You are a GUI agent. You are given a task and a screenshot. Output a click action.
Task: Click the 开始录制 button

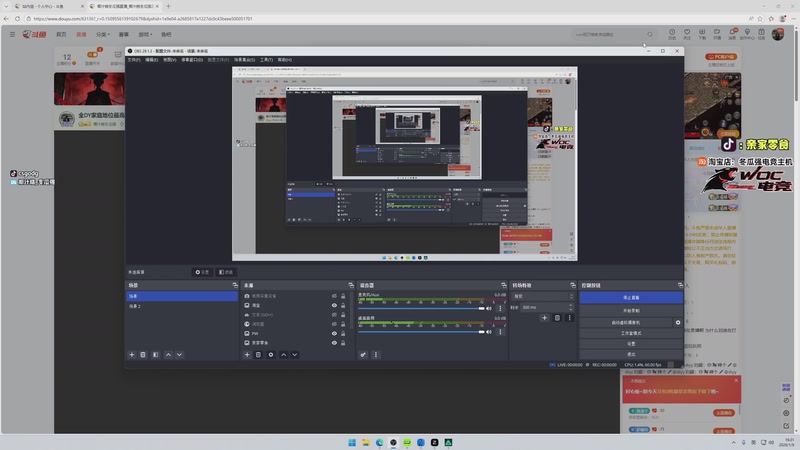pos(631,310)
